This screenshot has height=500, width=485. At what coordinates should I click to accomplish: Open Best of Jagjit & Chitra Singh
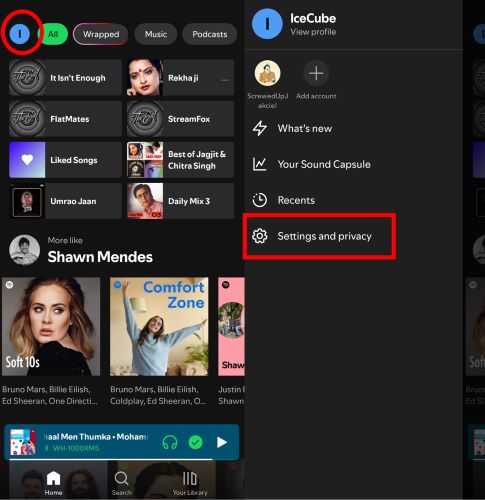180,160
